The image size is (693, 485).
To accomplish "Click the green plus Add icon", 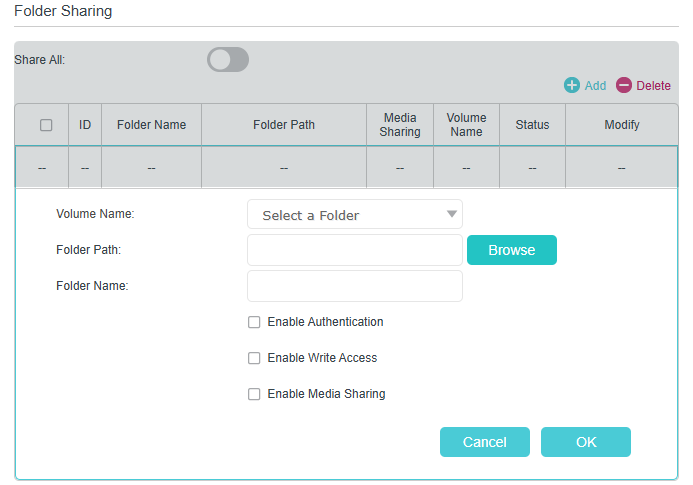I will pyautogui.click(x=571, y=85).
